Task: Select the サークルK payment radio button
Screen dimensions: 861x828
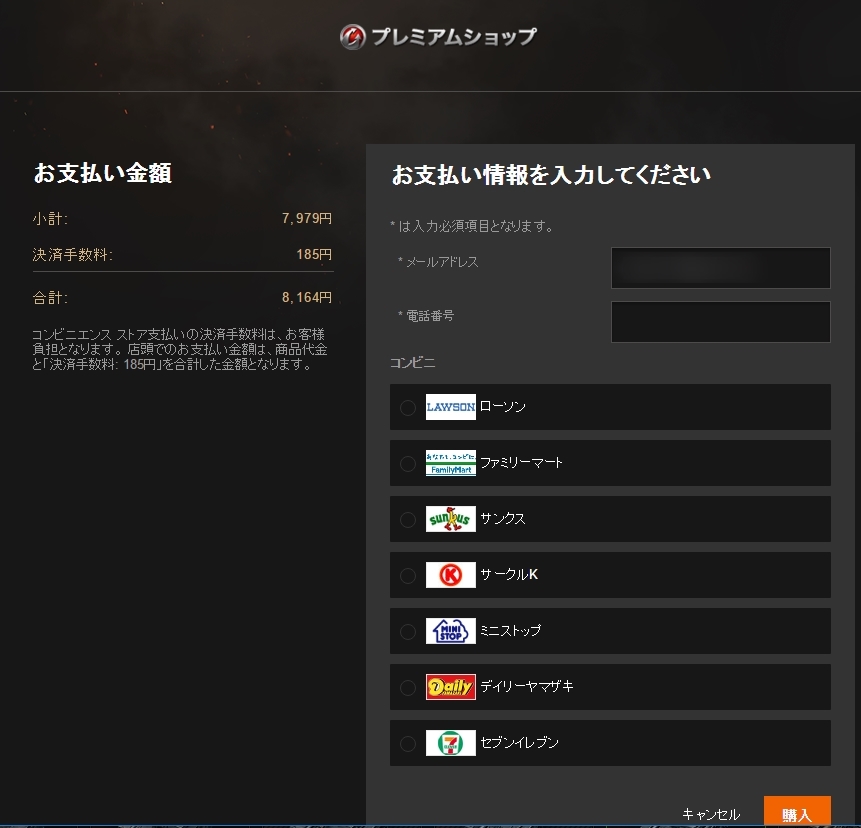Action: coord(408,575)
